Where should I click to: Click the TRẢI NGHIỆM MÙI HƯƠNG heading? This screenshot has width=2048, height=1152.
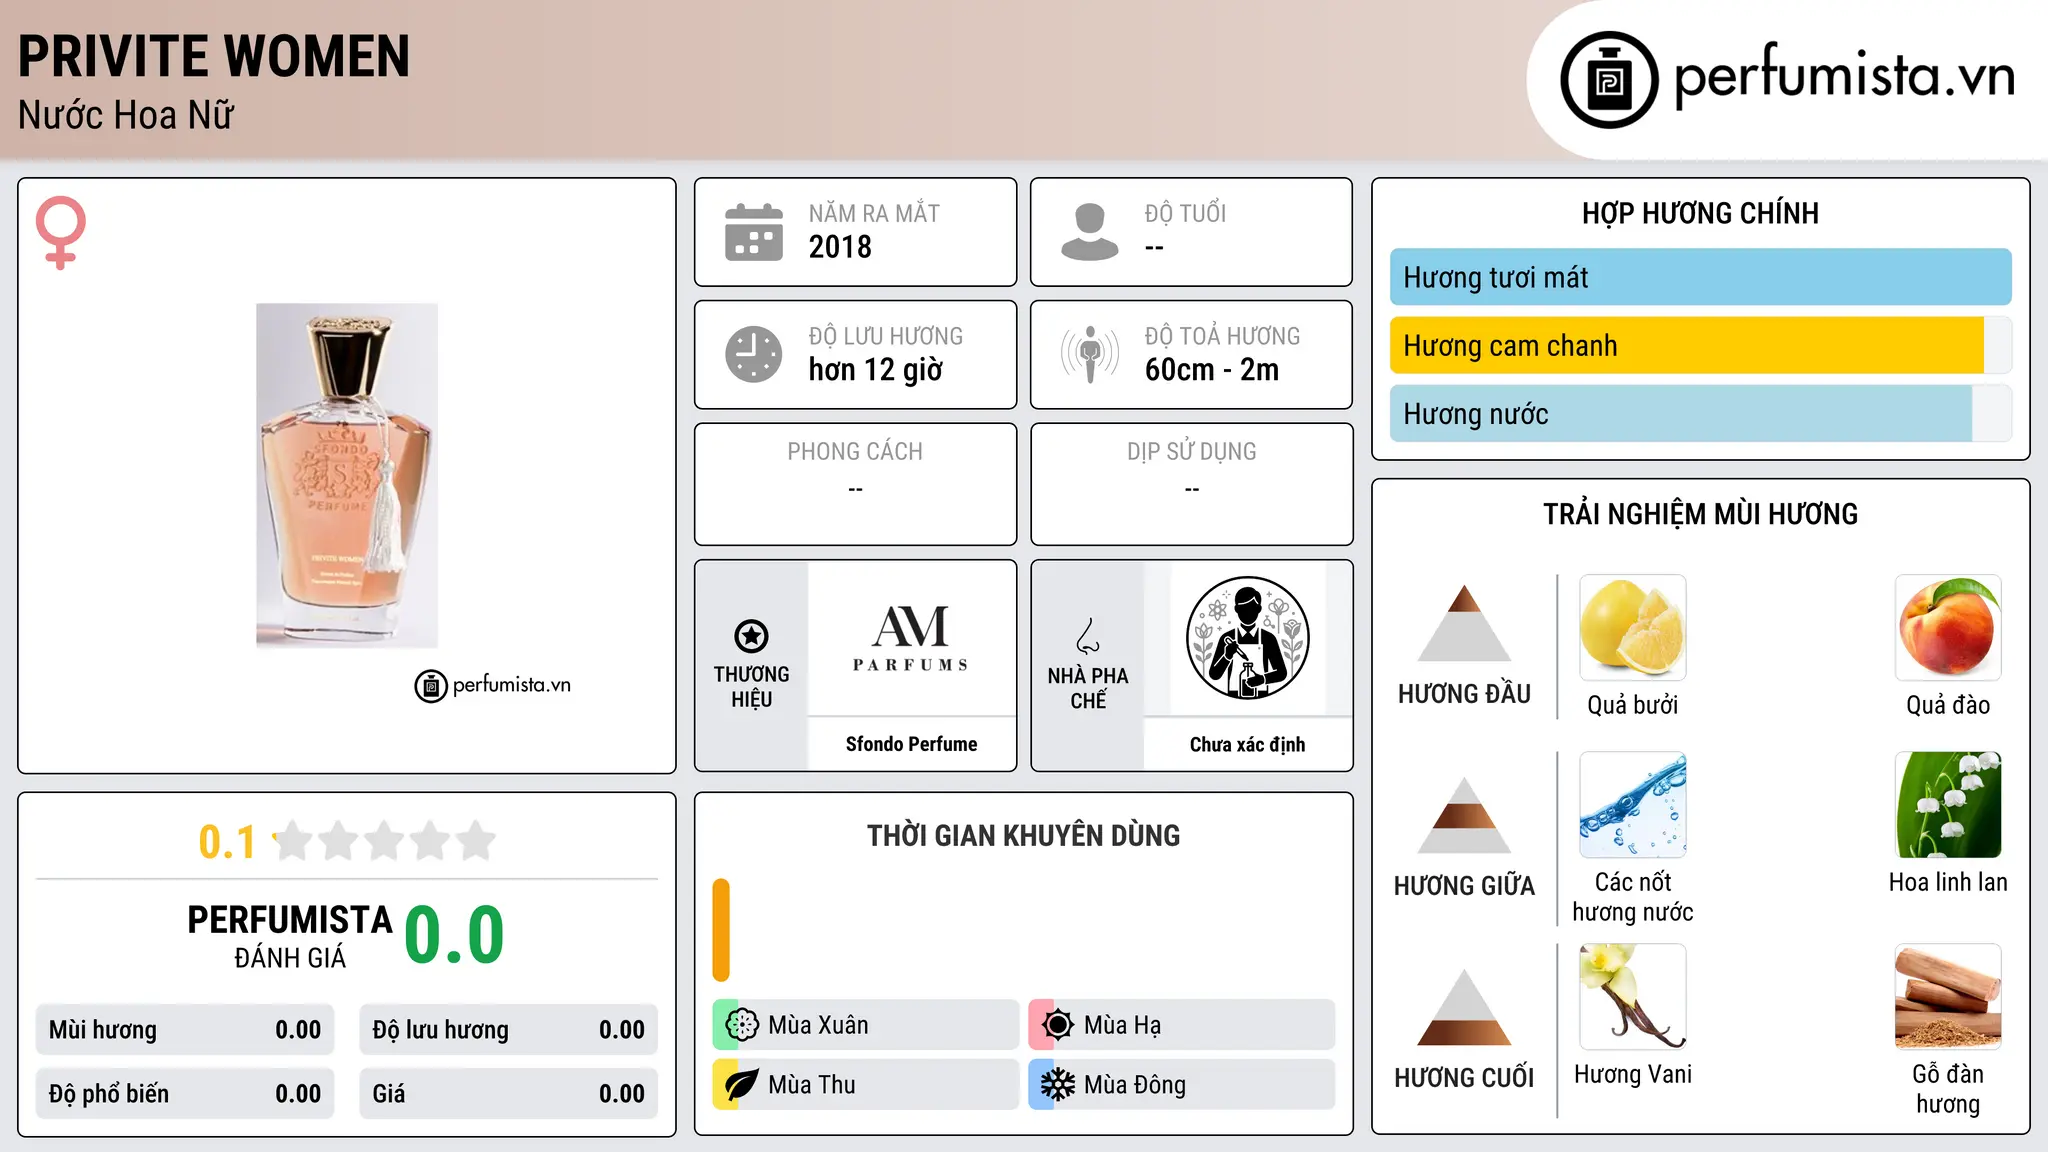pyautogui.click(x=1700, y=514)
